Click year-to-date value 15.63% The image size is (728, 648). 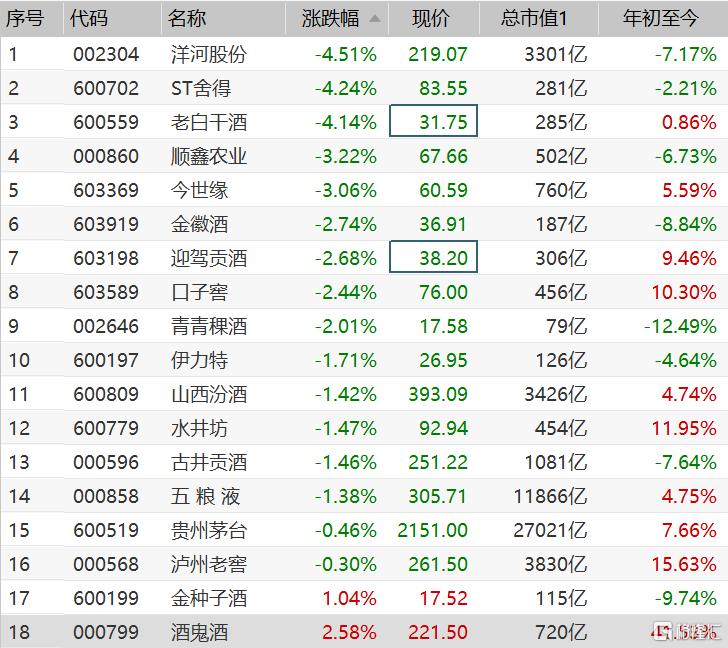pyautogui.click(x=684, y=564)
